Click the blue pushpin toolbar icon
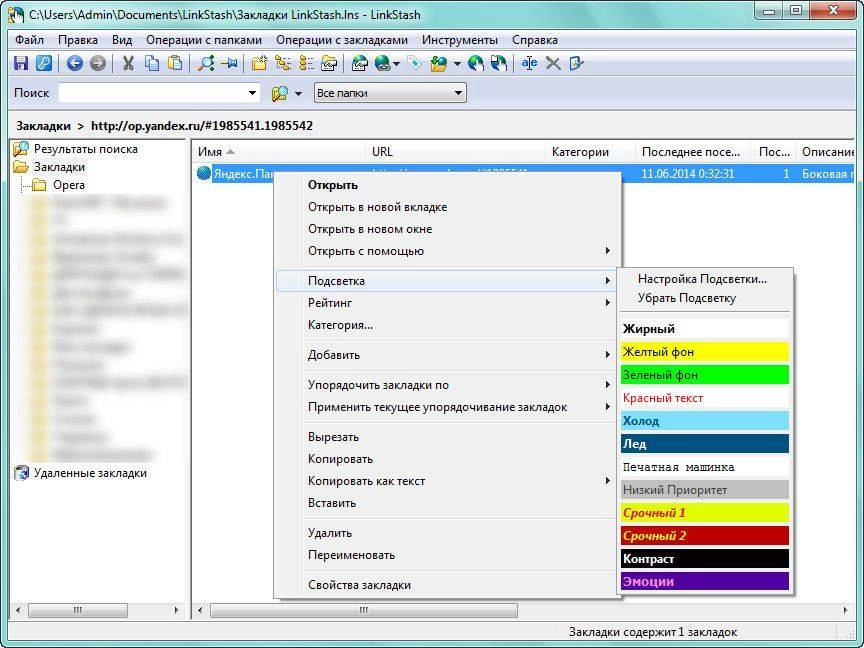Image resolution: width=864 pixels, height=648 pixels. coord(229,63)
